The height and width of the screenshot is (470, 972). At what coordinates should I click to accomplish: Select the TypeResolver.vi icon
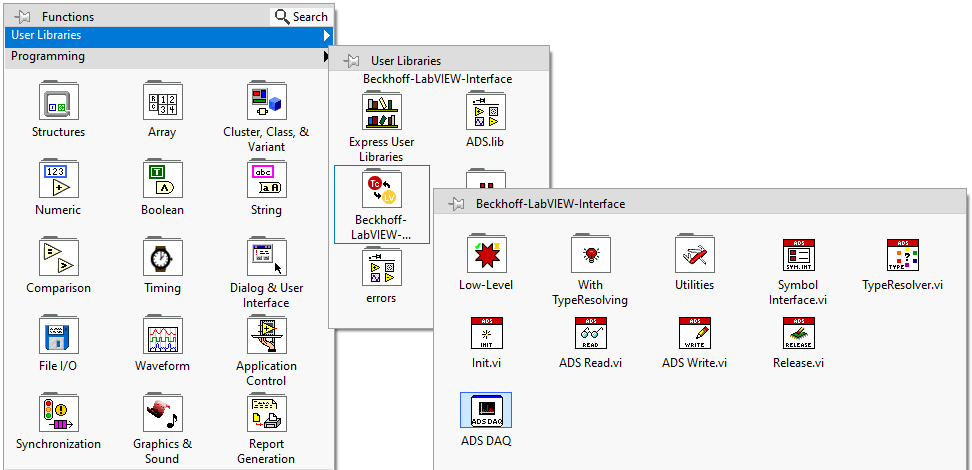point(902,256)
